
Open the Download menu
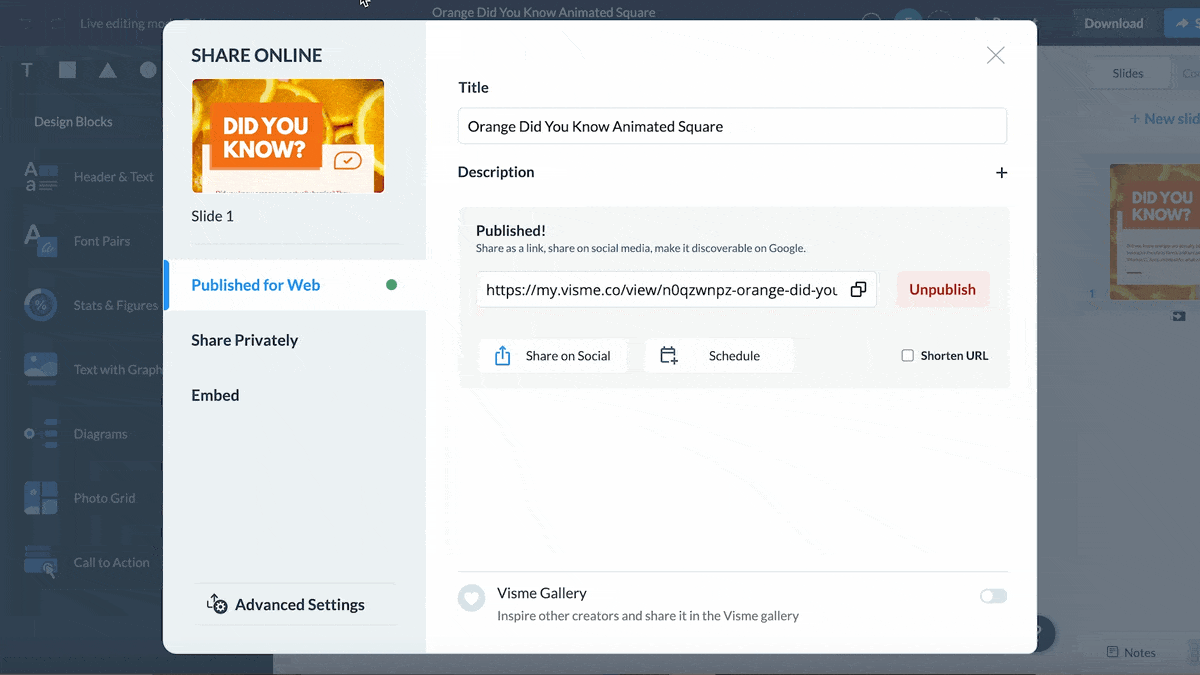1113,22
